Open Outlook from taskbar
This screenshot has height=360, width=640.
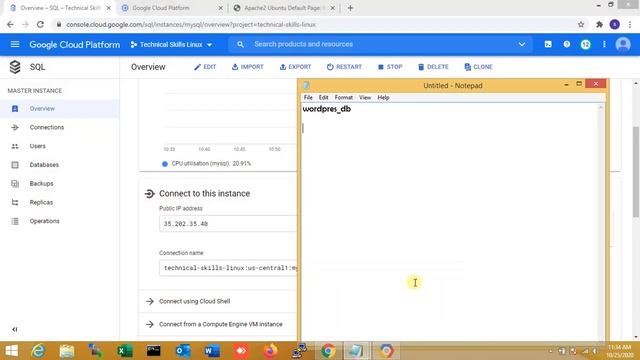click(x=183, y=351)
